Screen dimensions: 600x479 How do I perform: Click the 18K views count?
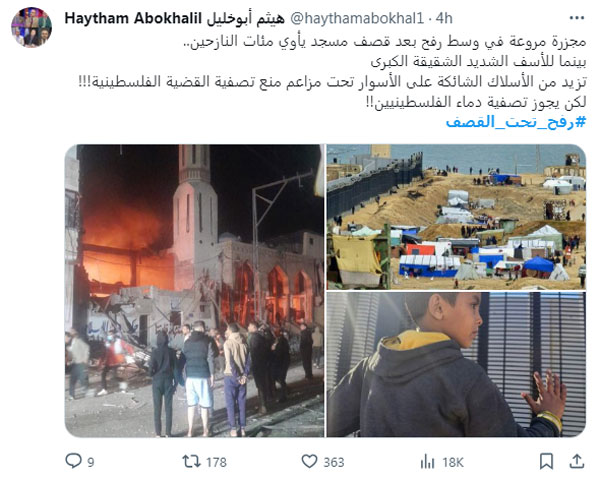coord(453,462)
